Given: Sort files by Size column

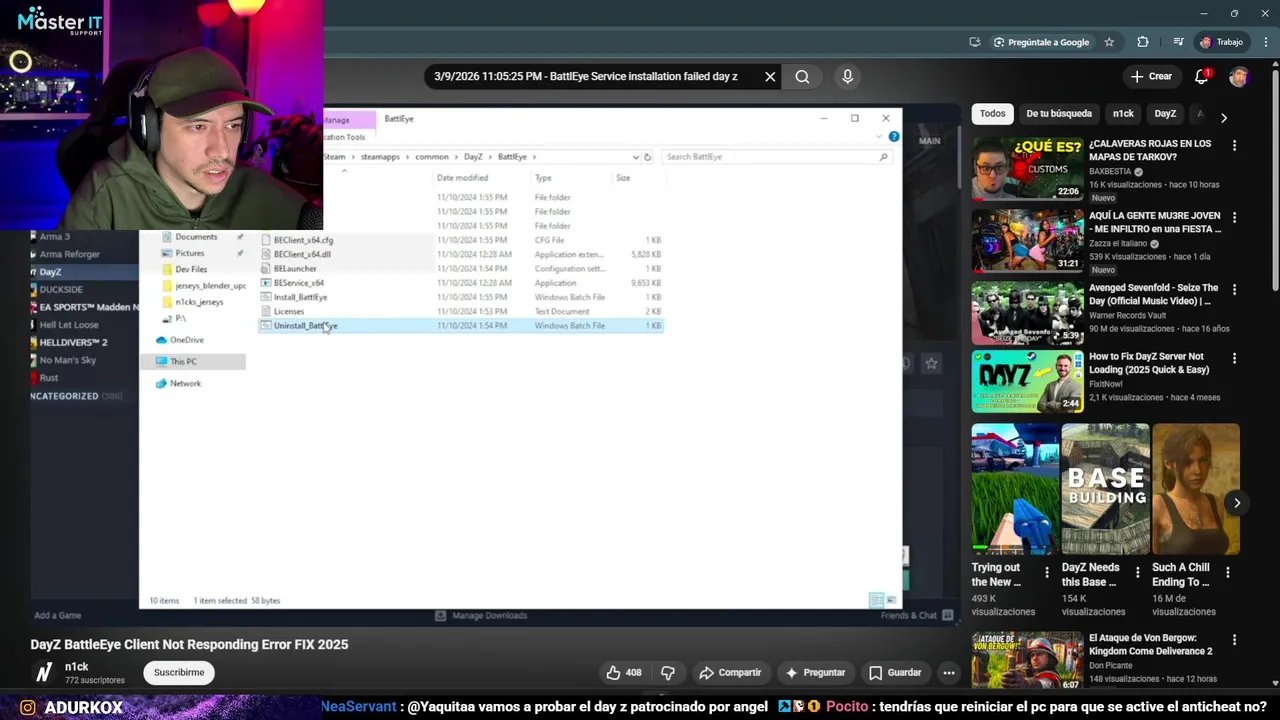Looking at the screenshot, I should click(x=623, y=178).
